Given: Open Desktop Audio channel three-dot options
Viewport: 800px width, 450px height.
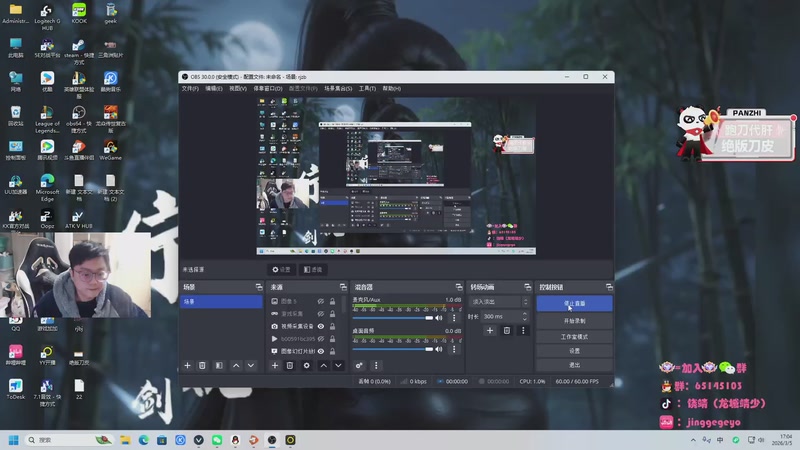Looking at the screenshot, I should coord(454,349).
